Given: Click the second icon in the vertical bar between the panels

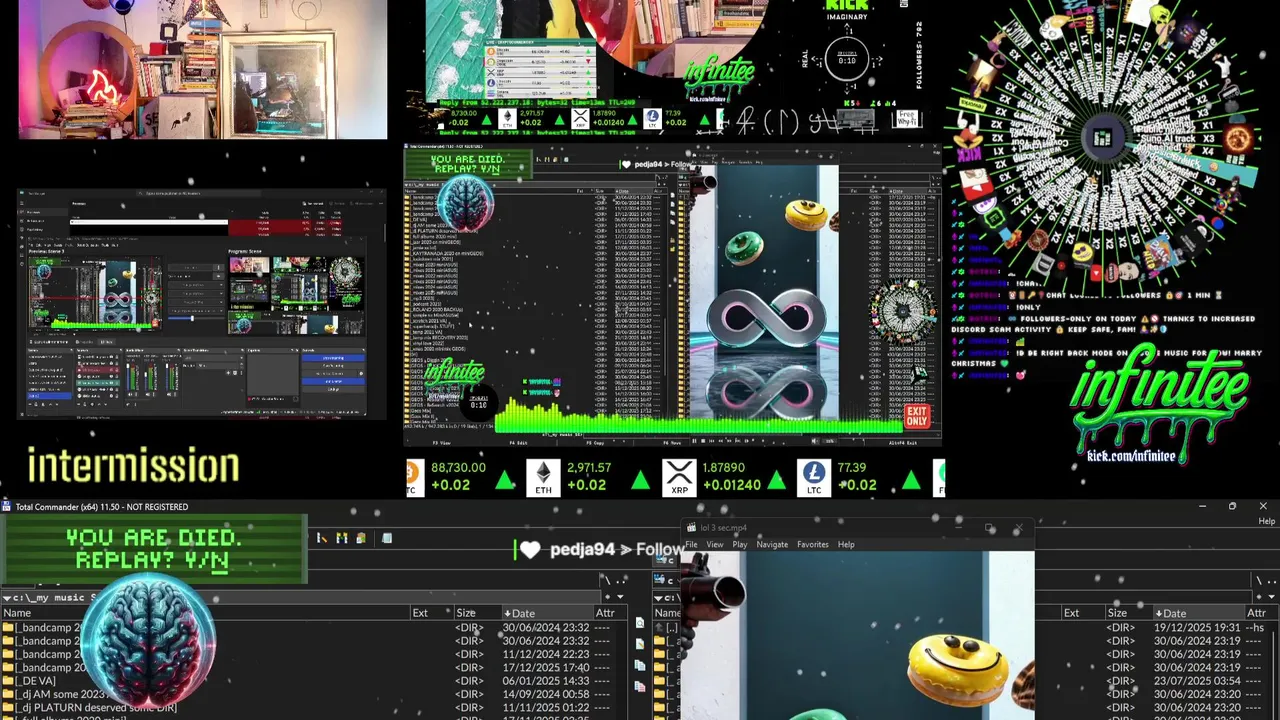Looking at the screenshot, I should [x=640, y=643].
